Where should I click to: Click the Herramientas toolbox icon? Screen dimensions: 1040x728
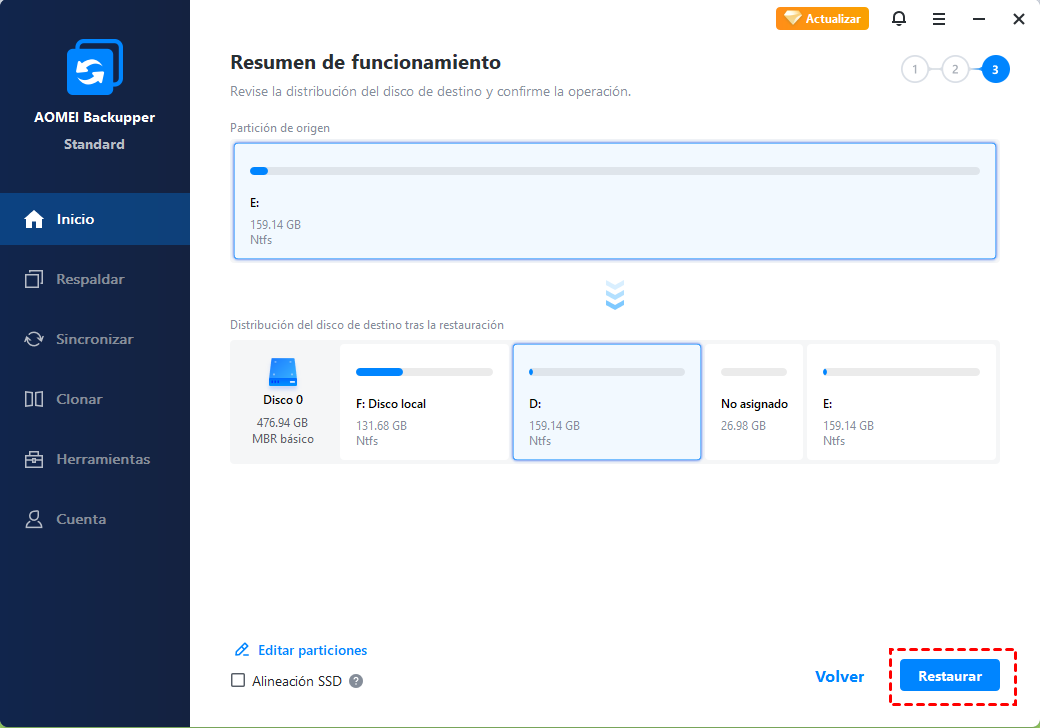(x=34, y=459)
